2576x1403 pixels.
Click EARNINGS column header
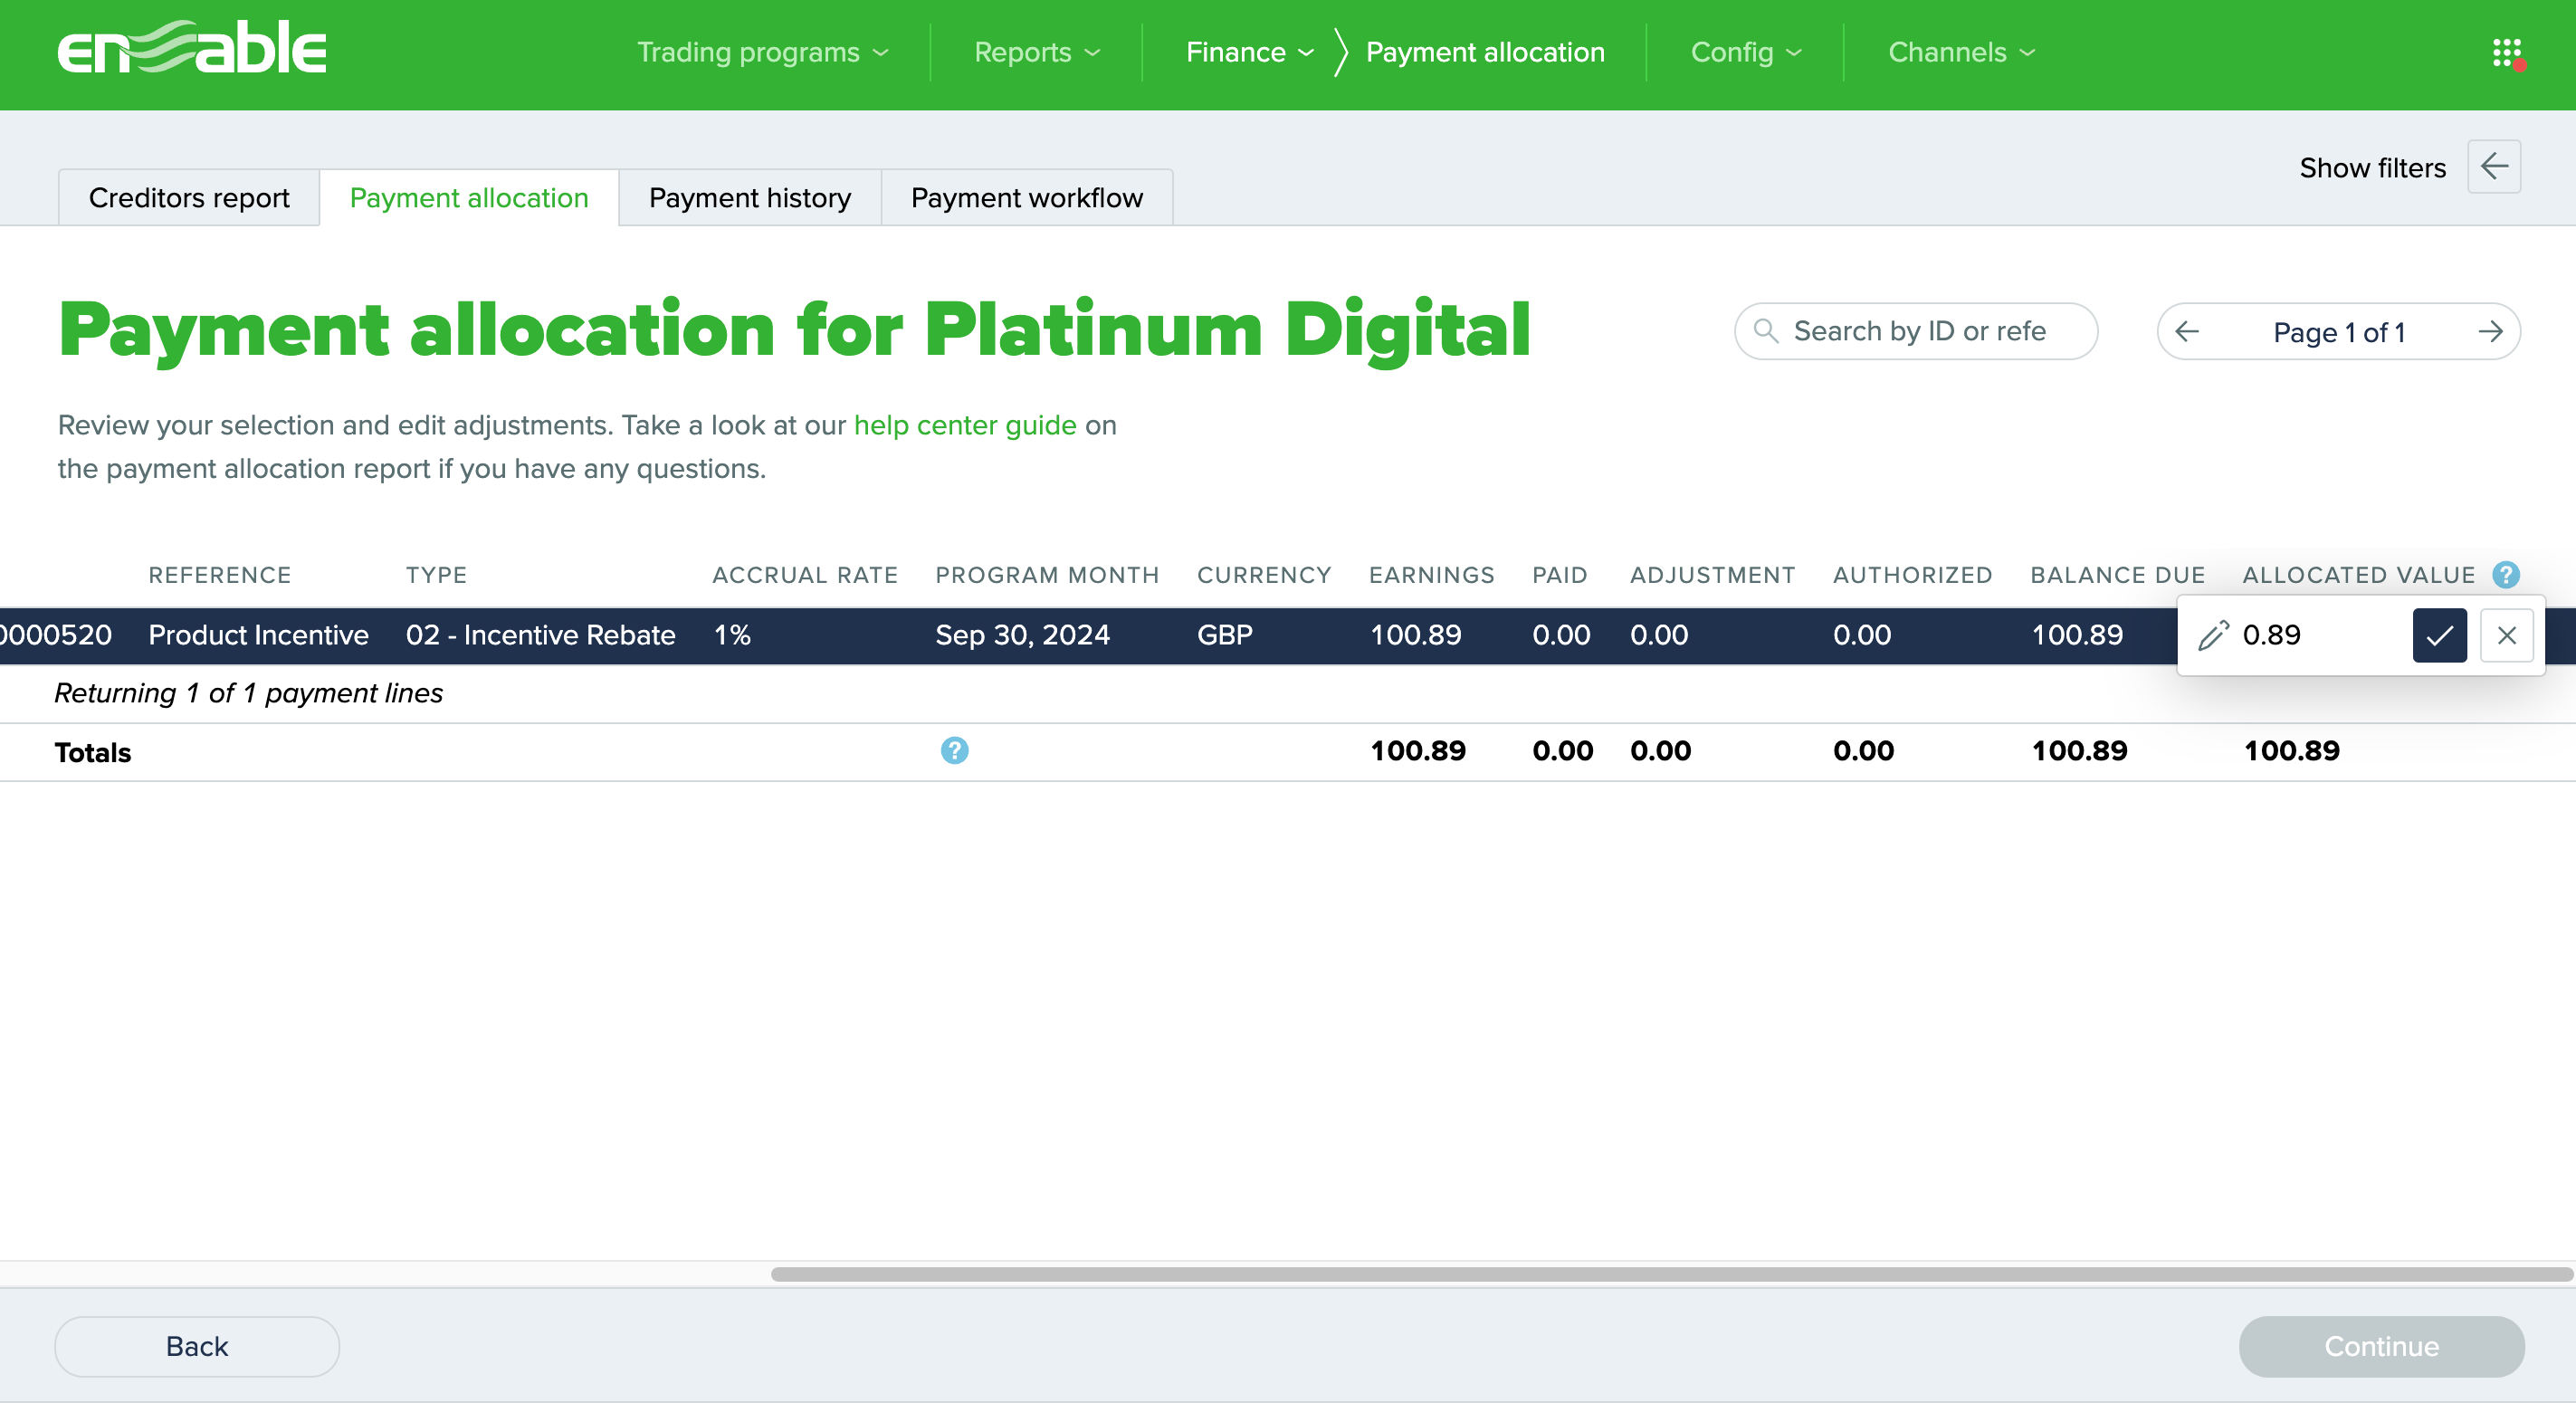[x=1431, y=575]
